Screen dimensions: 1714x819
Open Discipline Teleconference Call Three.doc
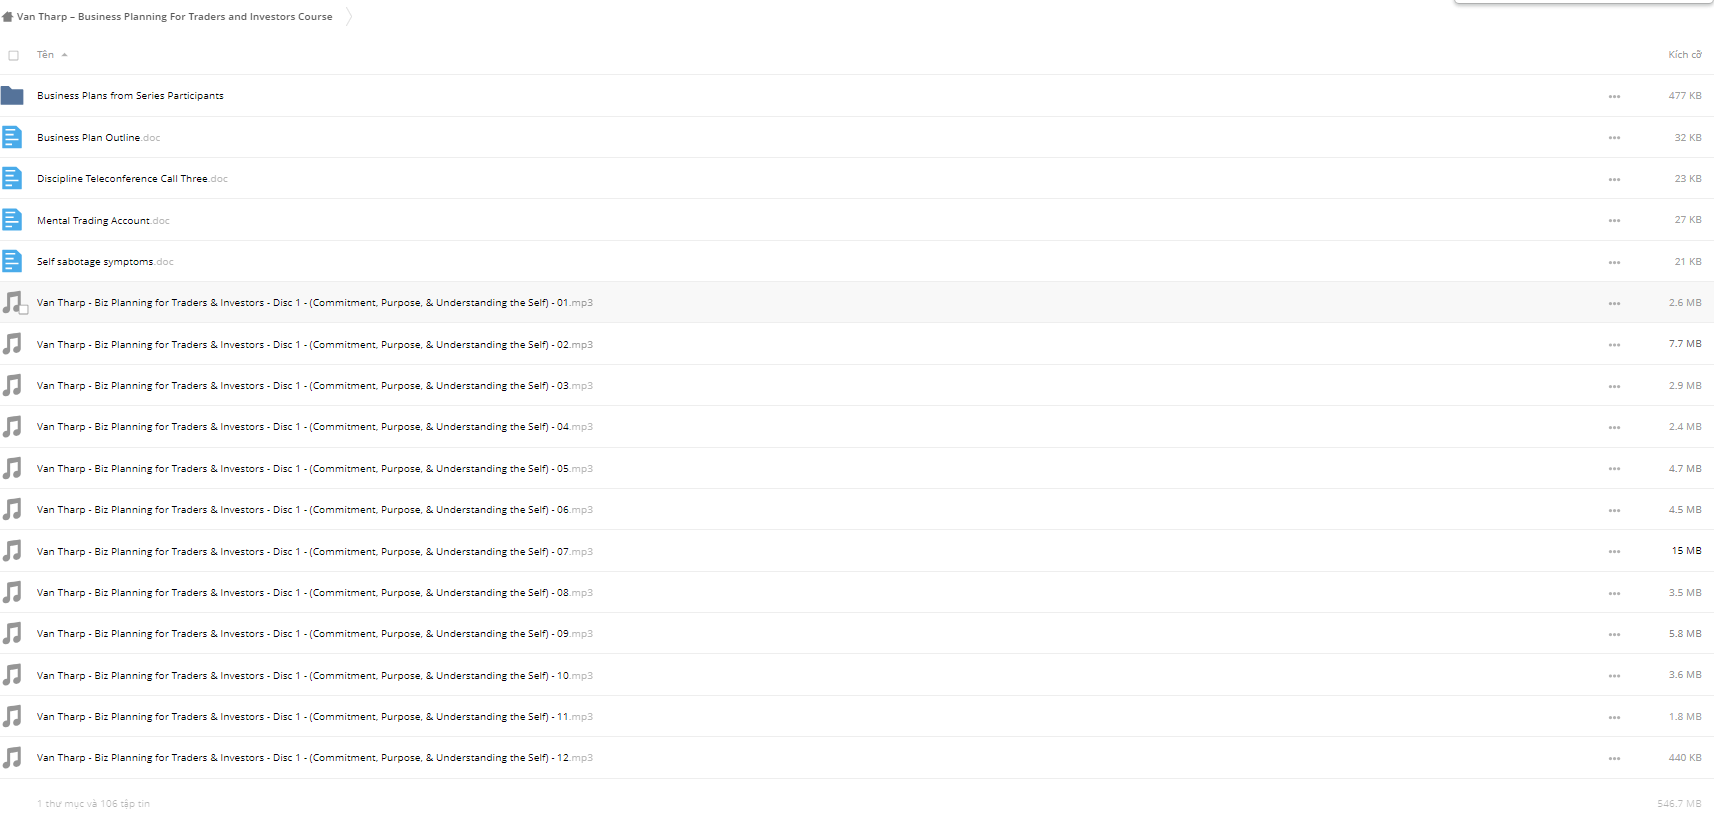132,179
